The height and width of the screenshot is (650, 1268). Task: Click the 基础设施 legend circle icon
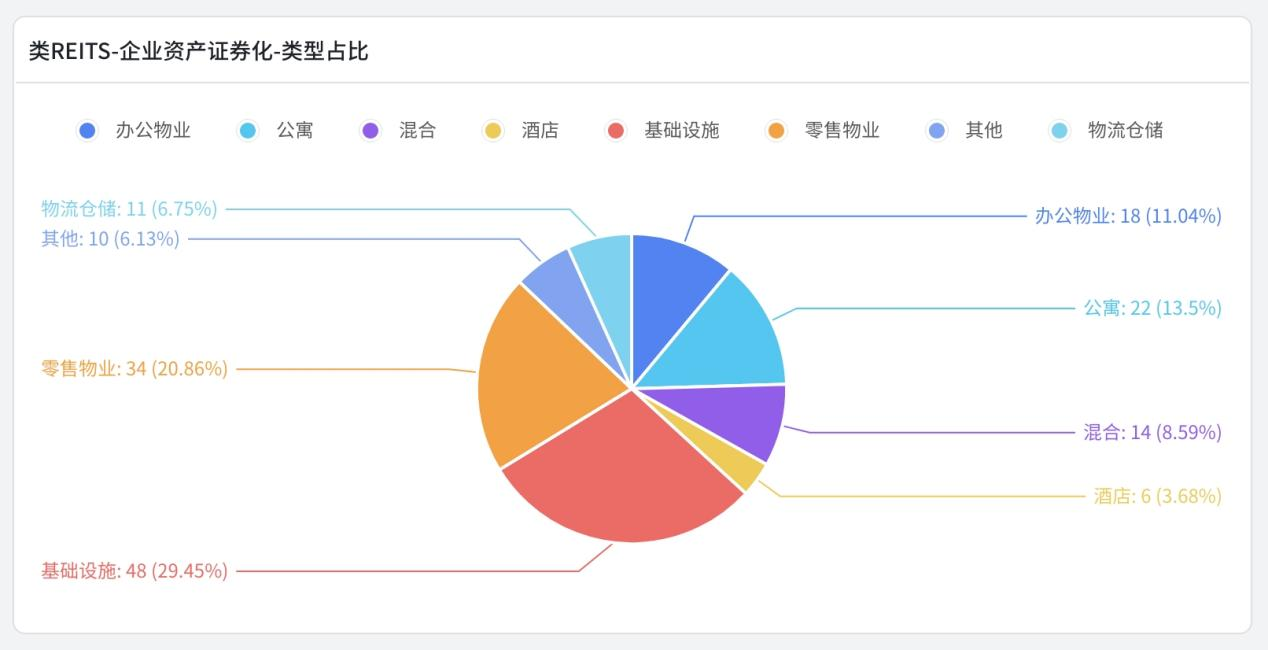[x=616, y=130]
